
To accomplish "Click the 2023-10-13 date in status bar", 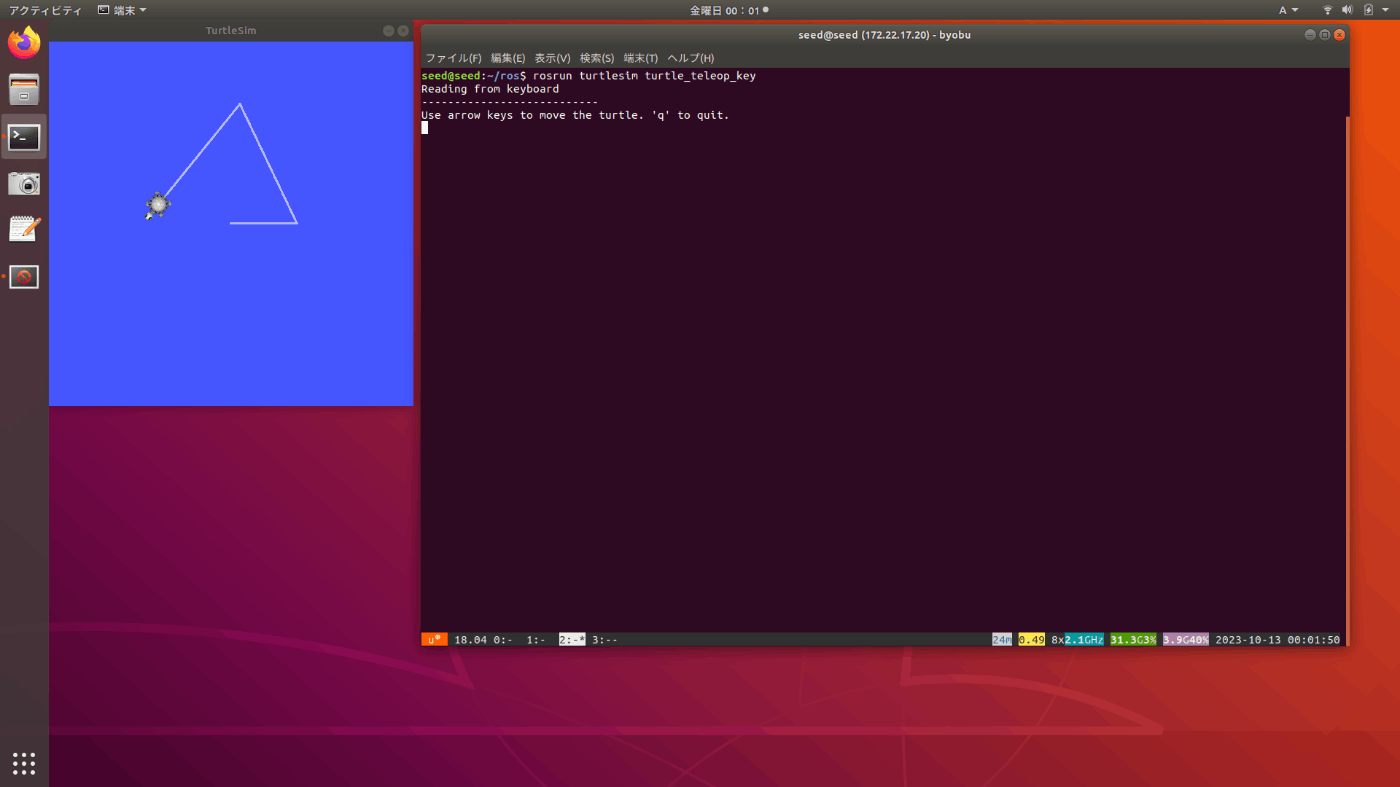I will (1248, 639).
